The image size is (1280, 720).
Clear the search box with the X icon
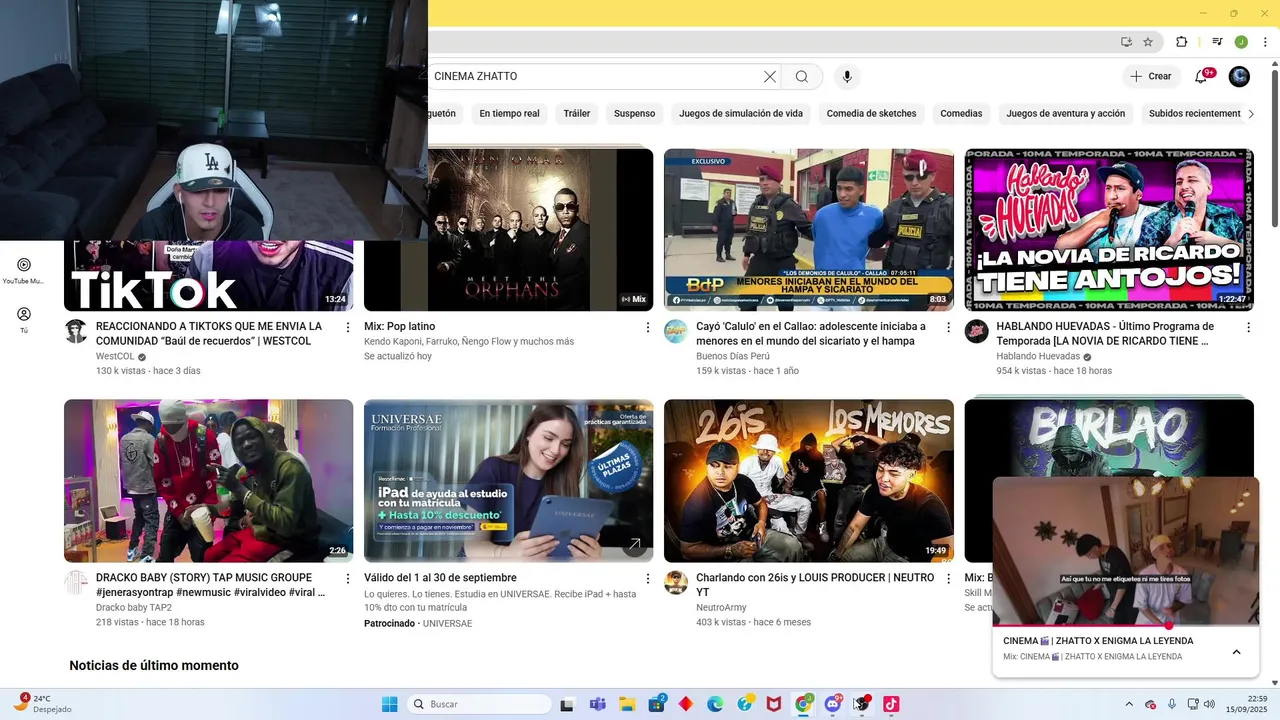tap(770, 76)
